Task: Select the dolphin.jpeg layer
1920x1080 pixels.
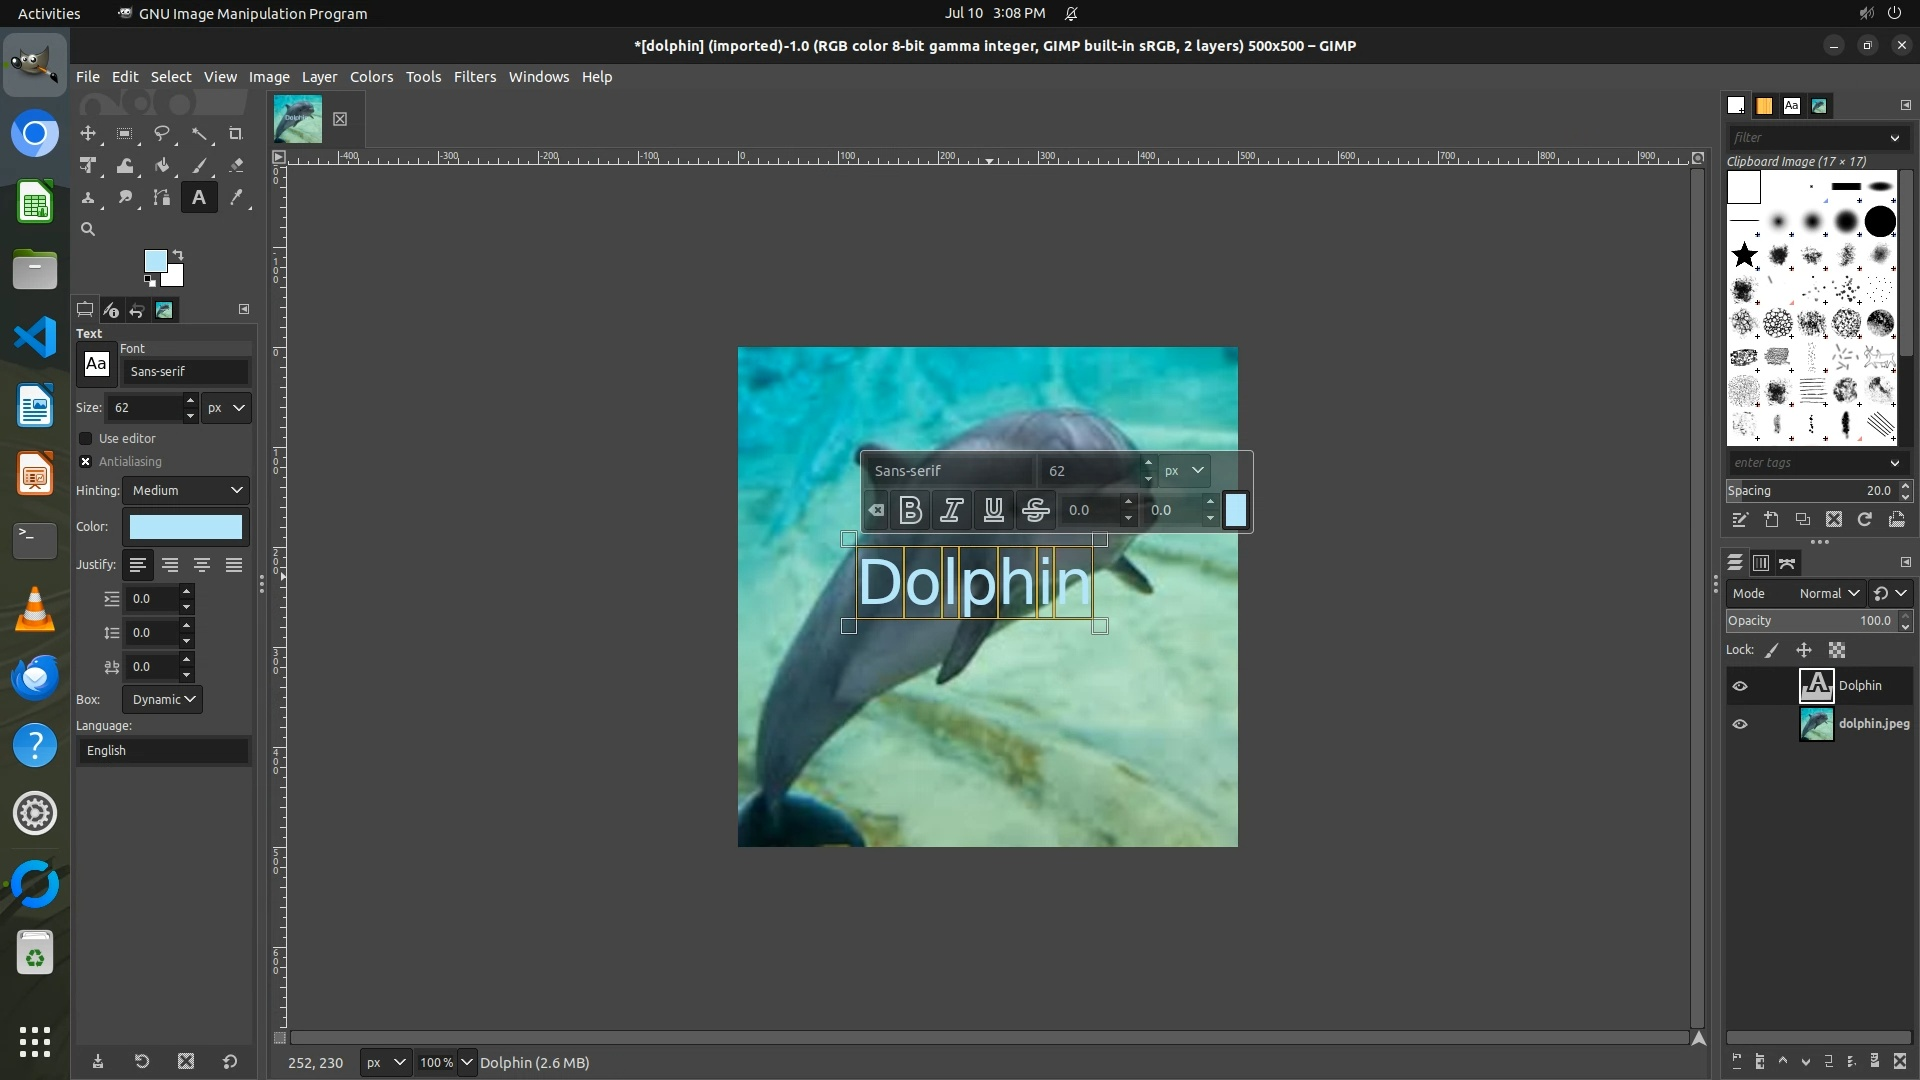Action: (1872, 724)
